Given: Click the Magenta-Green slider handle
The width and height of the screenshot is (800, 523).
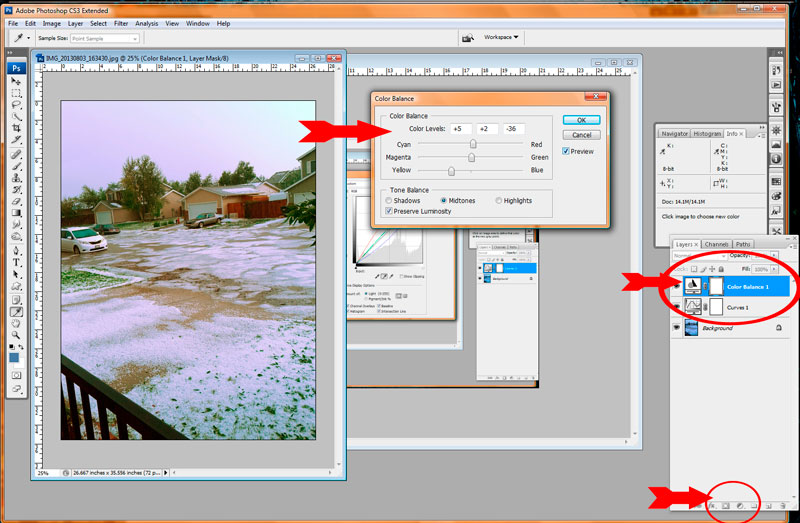Looking at the screenshot, I should (x=471, y=157).
